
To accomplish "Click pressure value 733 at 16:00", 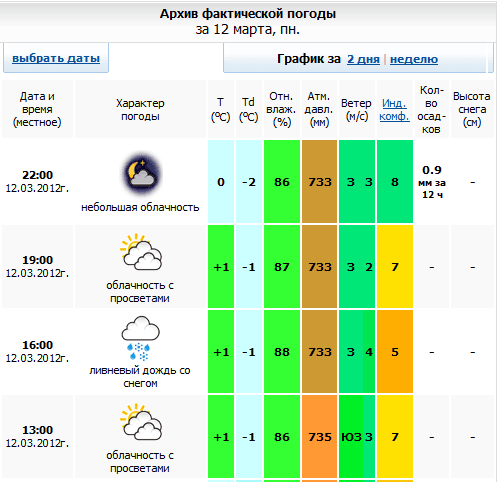I will [320, 352].
